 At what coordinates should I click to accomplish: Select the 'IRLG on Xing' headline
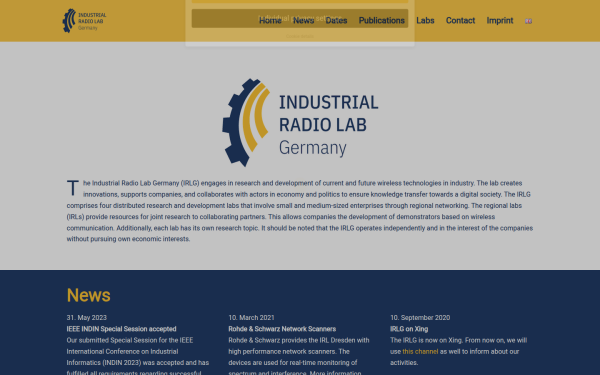click(409, 329)
